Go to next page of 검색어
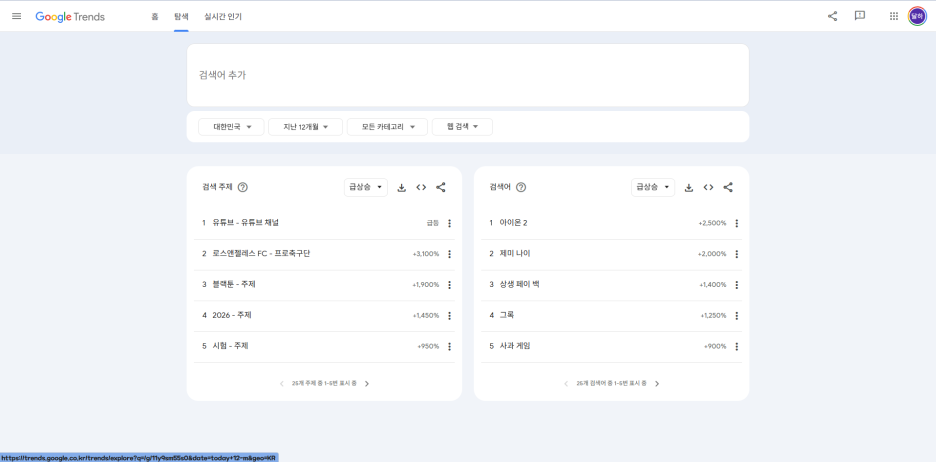Screen dimensions: 936x462 (657, 384)
